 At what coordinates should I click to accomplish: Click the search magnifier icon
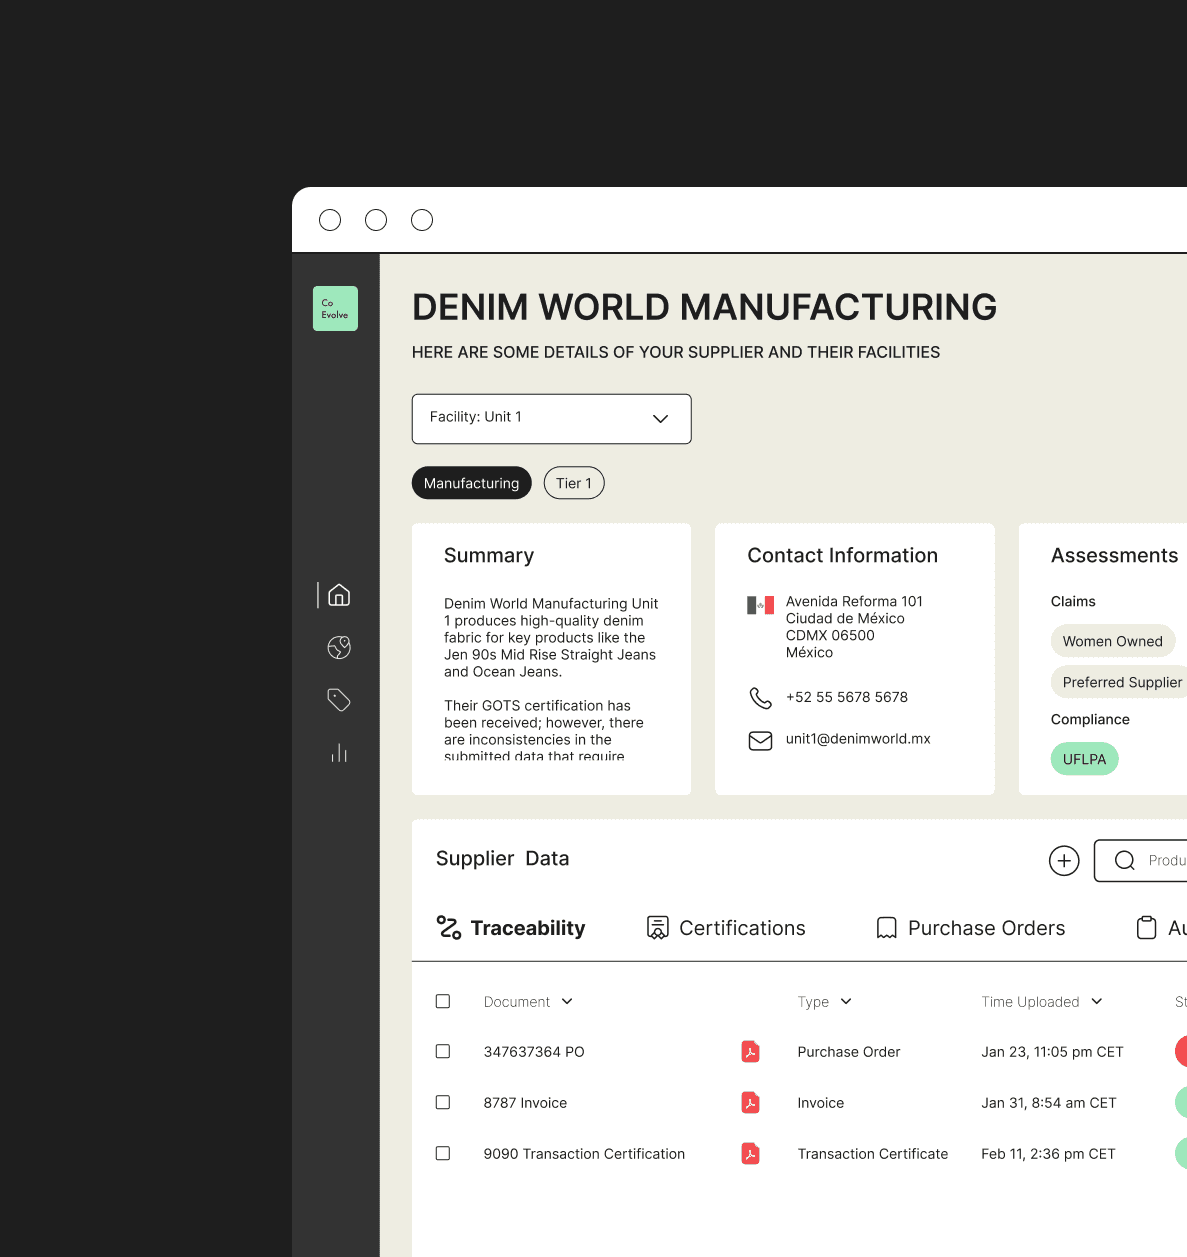point(1125,860)
